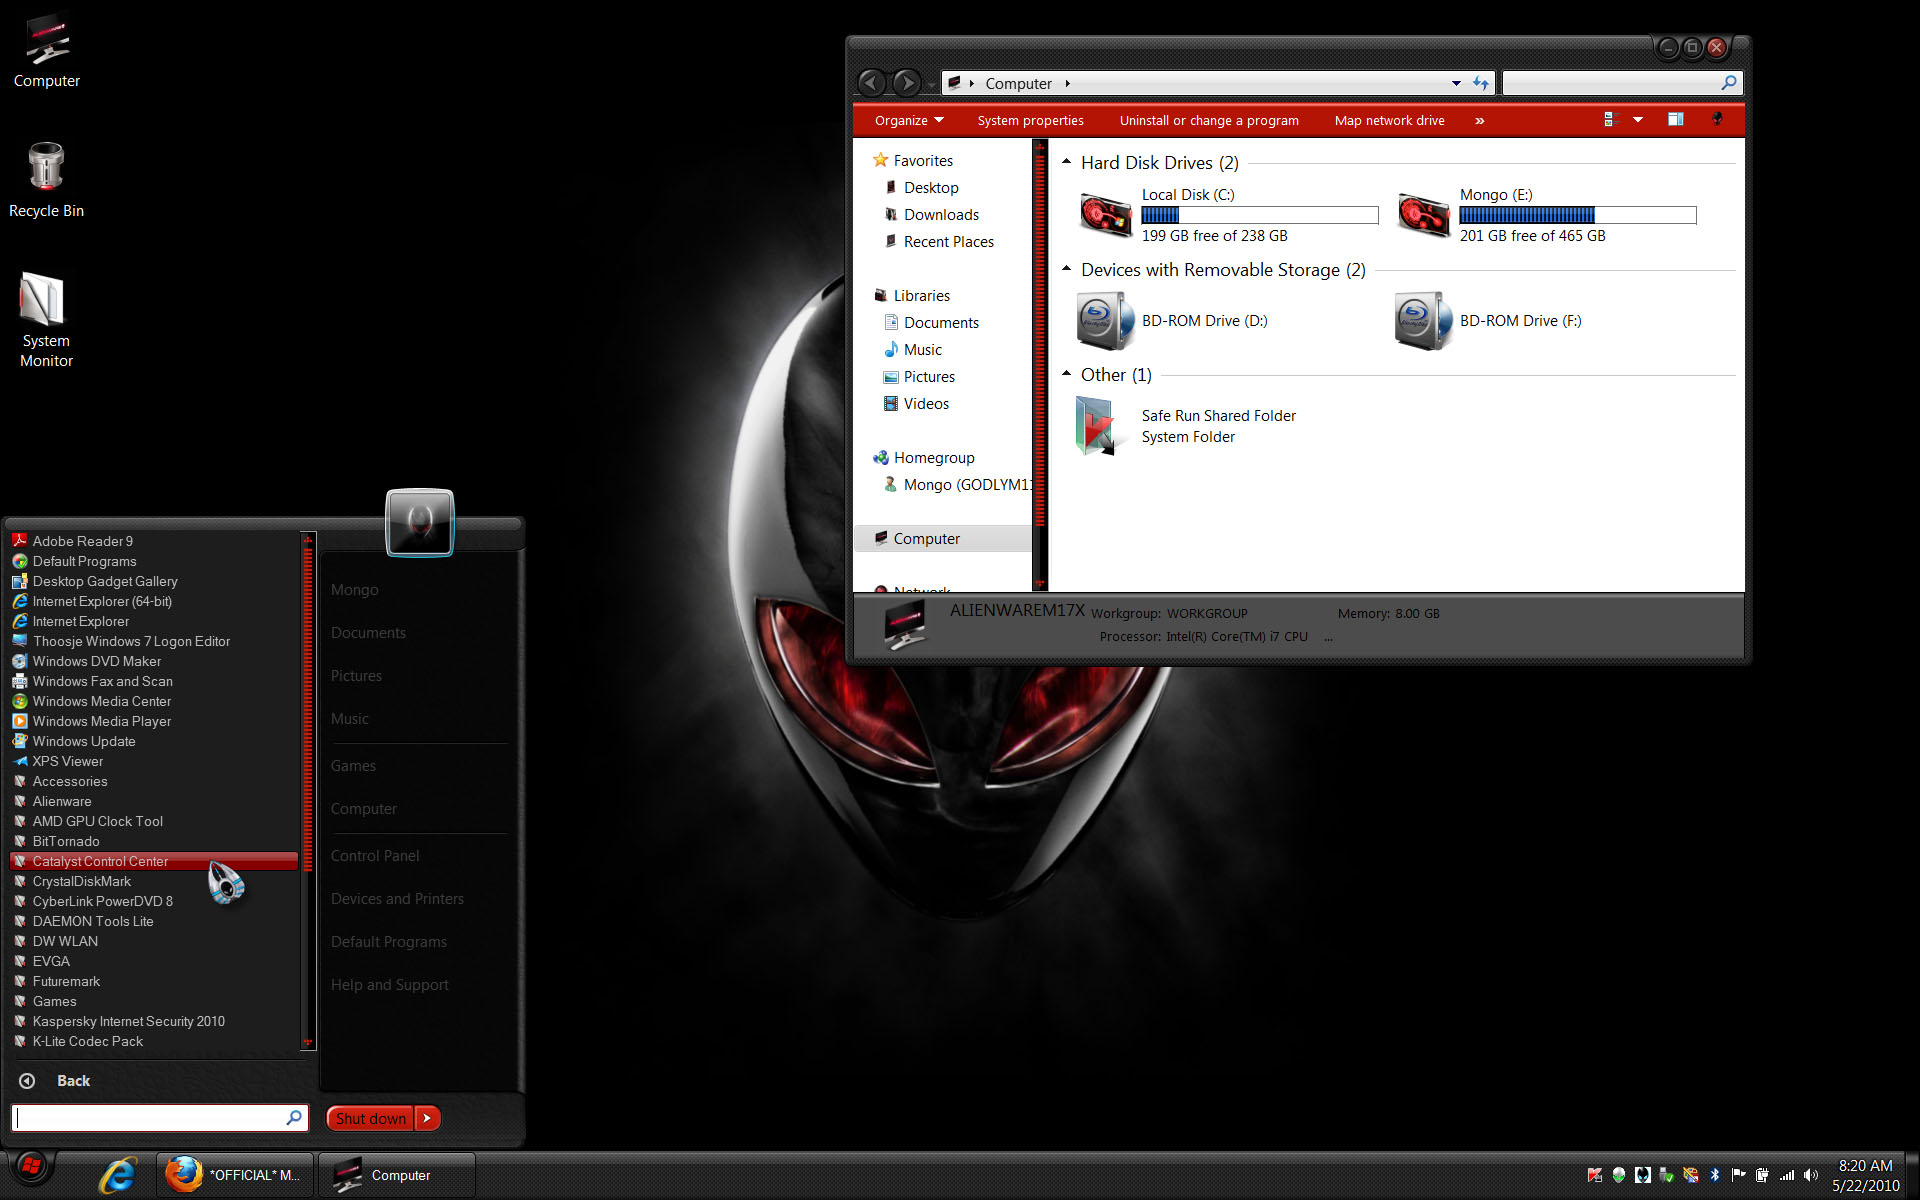This screenshot has height=1200, width=1920.
Task: Collapse Devices with Removable Storage group
Action: [1066, 269]
